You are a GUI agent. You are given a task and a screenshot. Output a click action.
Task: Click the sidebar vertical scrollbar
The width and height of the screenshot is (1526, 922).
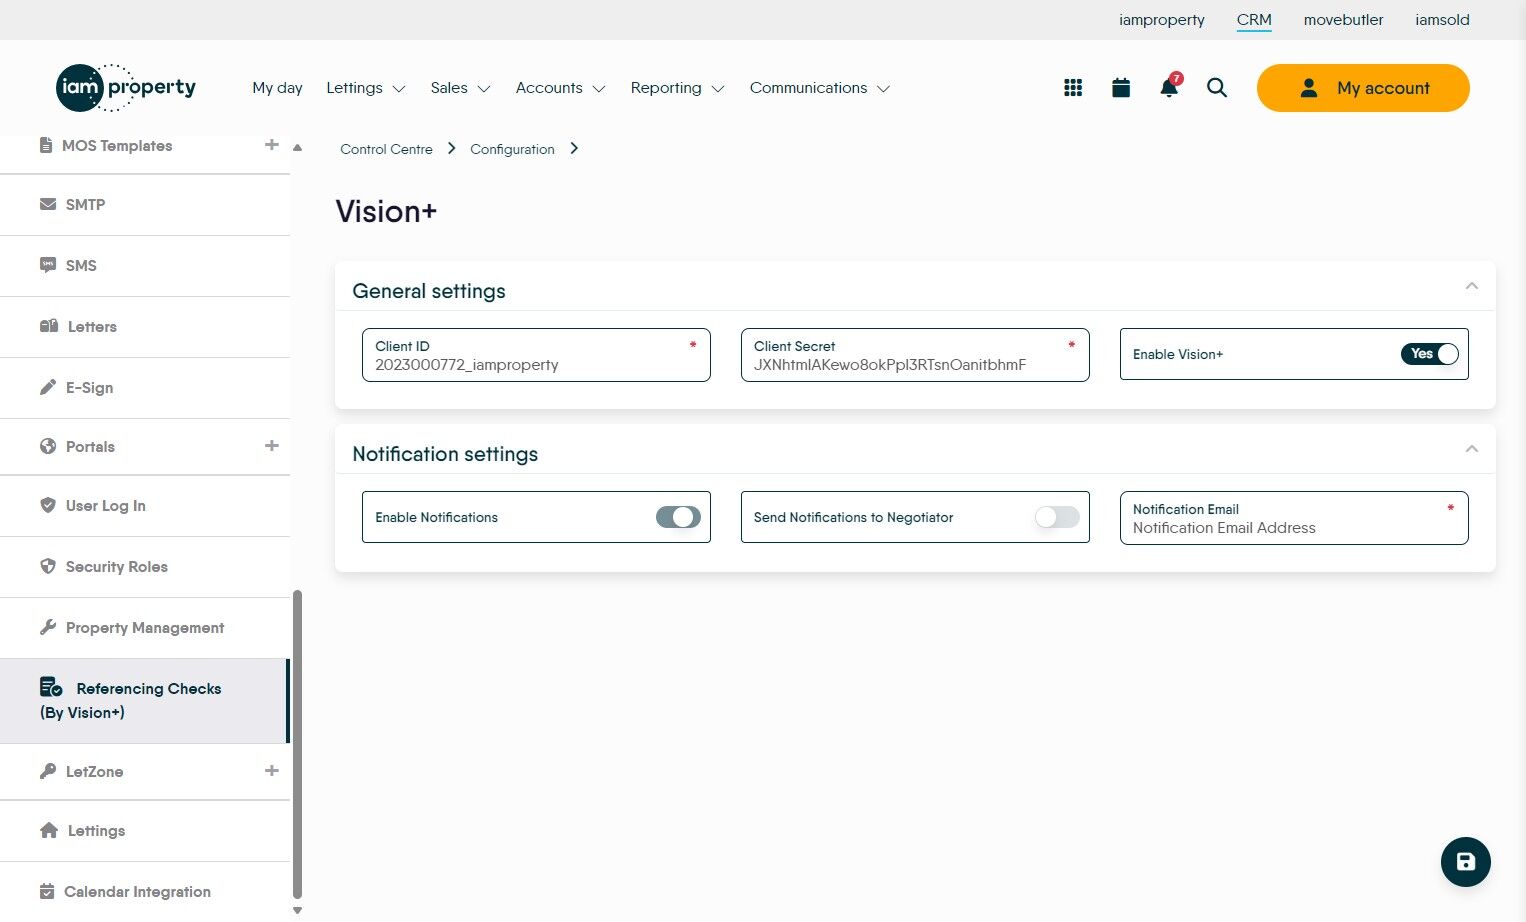(297, 744)
